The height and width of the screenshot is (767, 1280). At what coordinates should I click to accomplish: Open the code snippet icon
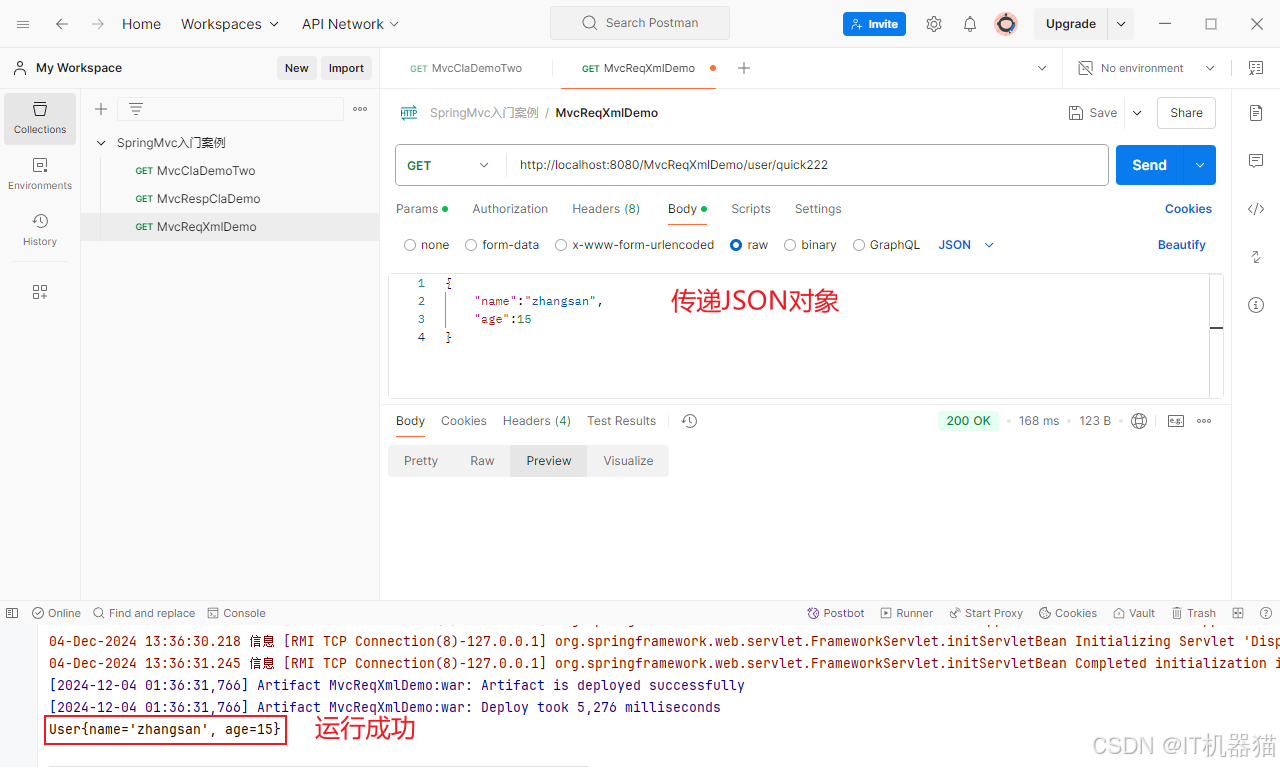(1256, 209)
